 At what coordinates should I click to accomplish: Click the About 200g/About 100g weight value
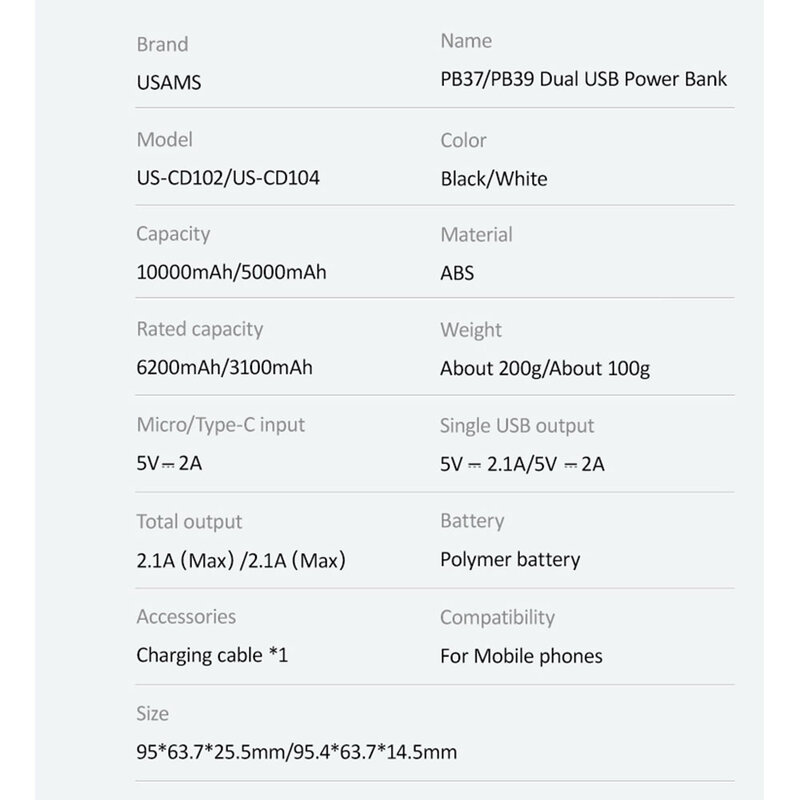point(545,369)
